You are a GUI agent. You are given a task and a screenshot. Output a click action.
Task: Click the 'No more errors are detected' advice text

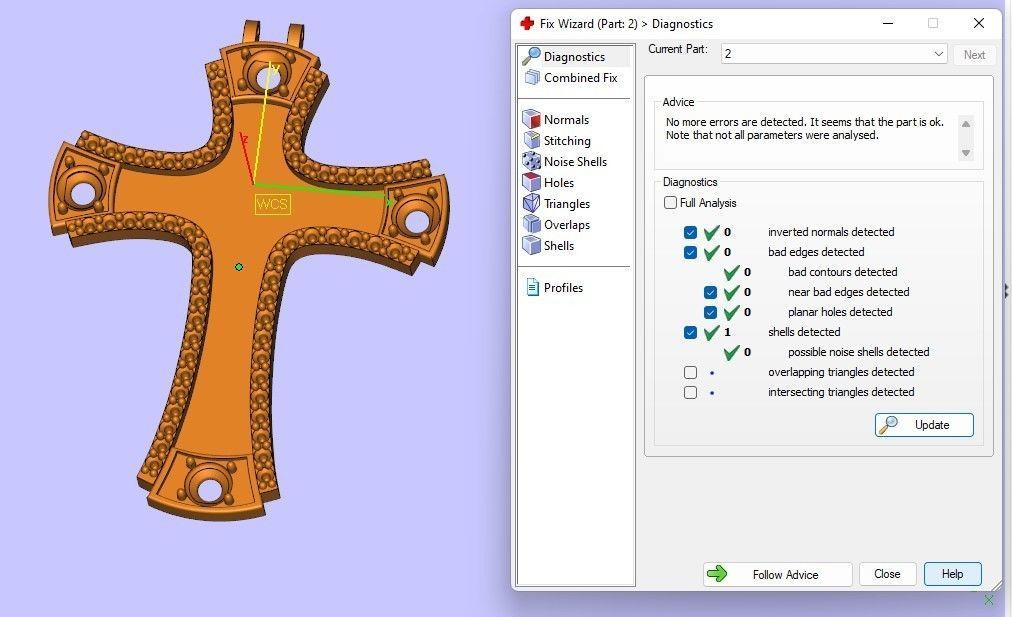[804, 128]
